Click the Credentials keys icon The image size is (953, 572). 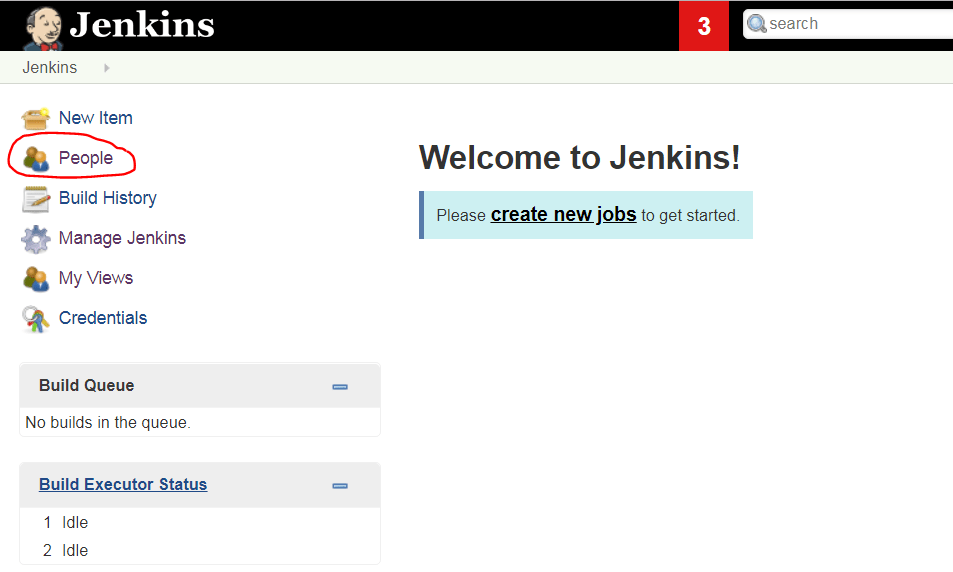(36, 319)
